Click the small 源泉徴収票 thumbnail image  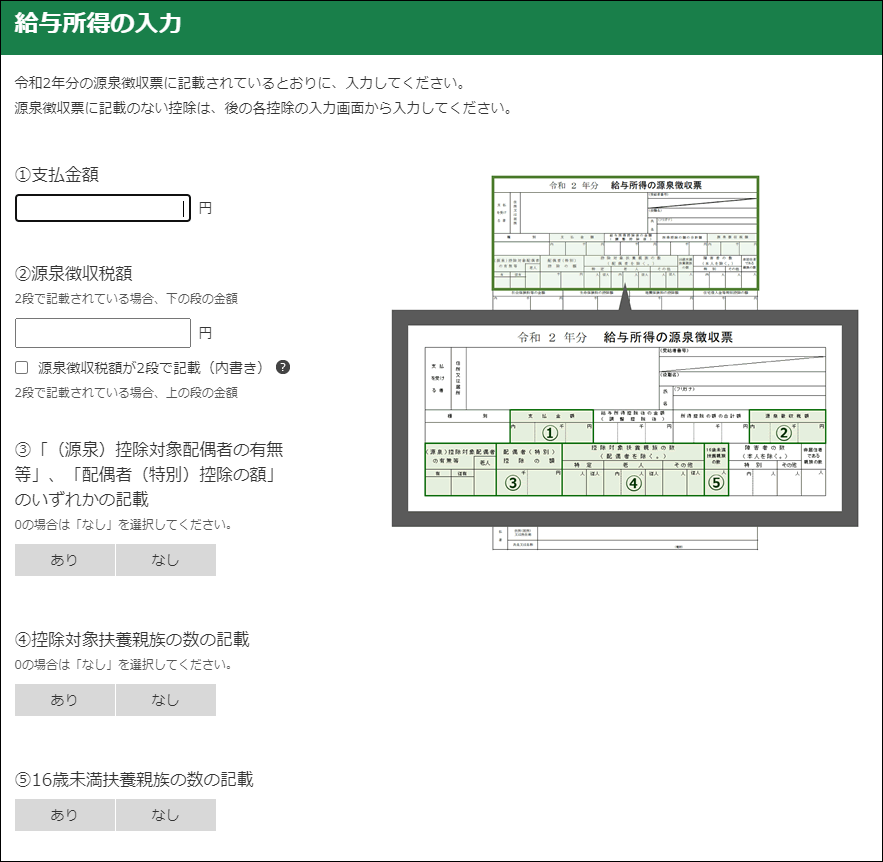pyautogui.click(x=625, y=233)
